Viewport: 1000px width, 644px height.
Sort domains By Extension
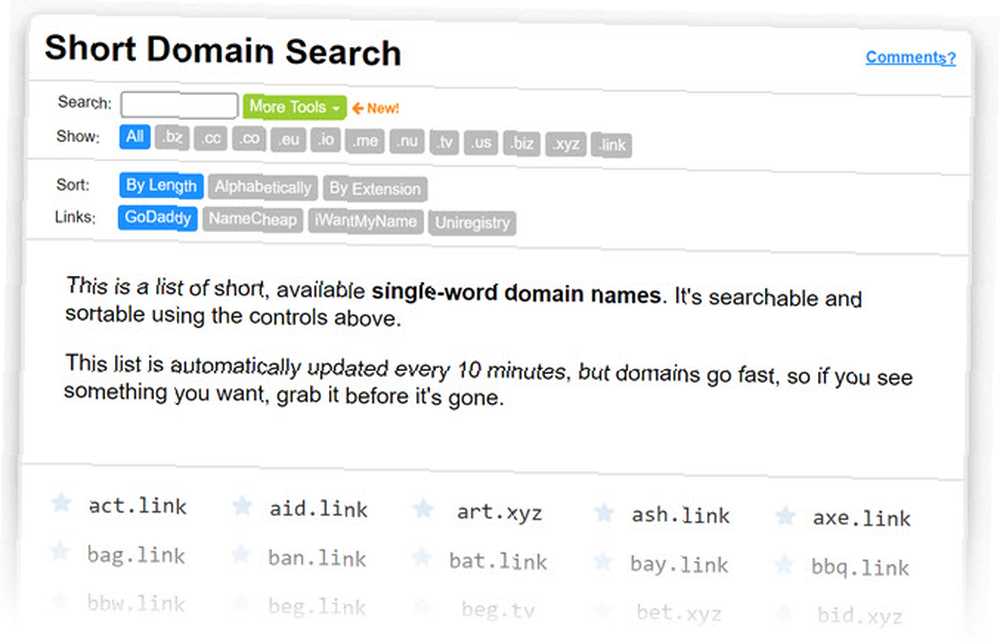[x=375, y=189]
